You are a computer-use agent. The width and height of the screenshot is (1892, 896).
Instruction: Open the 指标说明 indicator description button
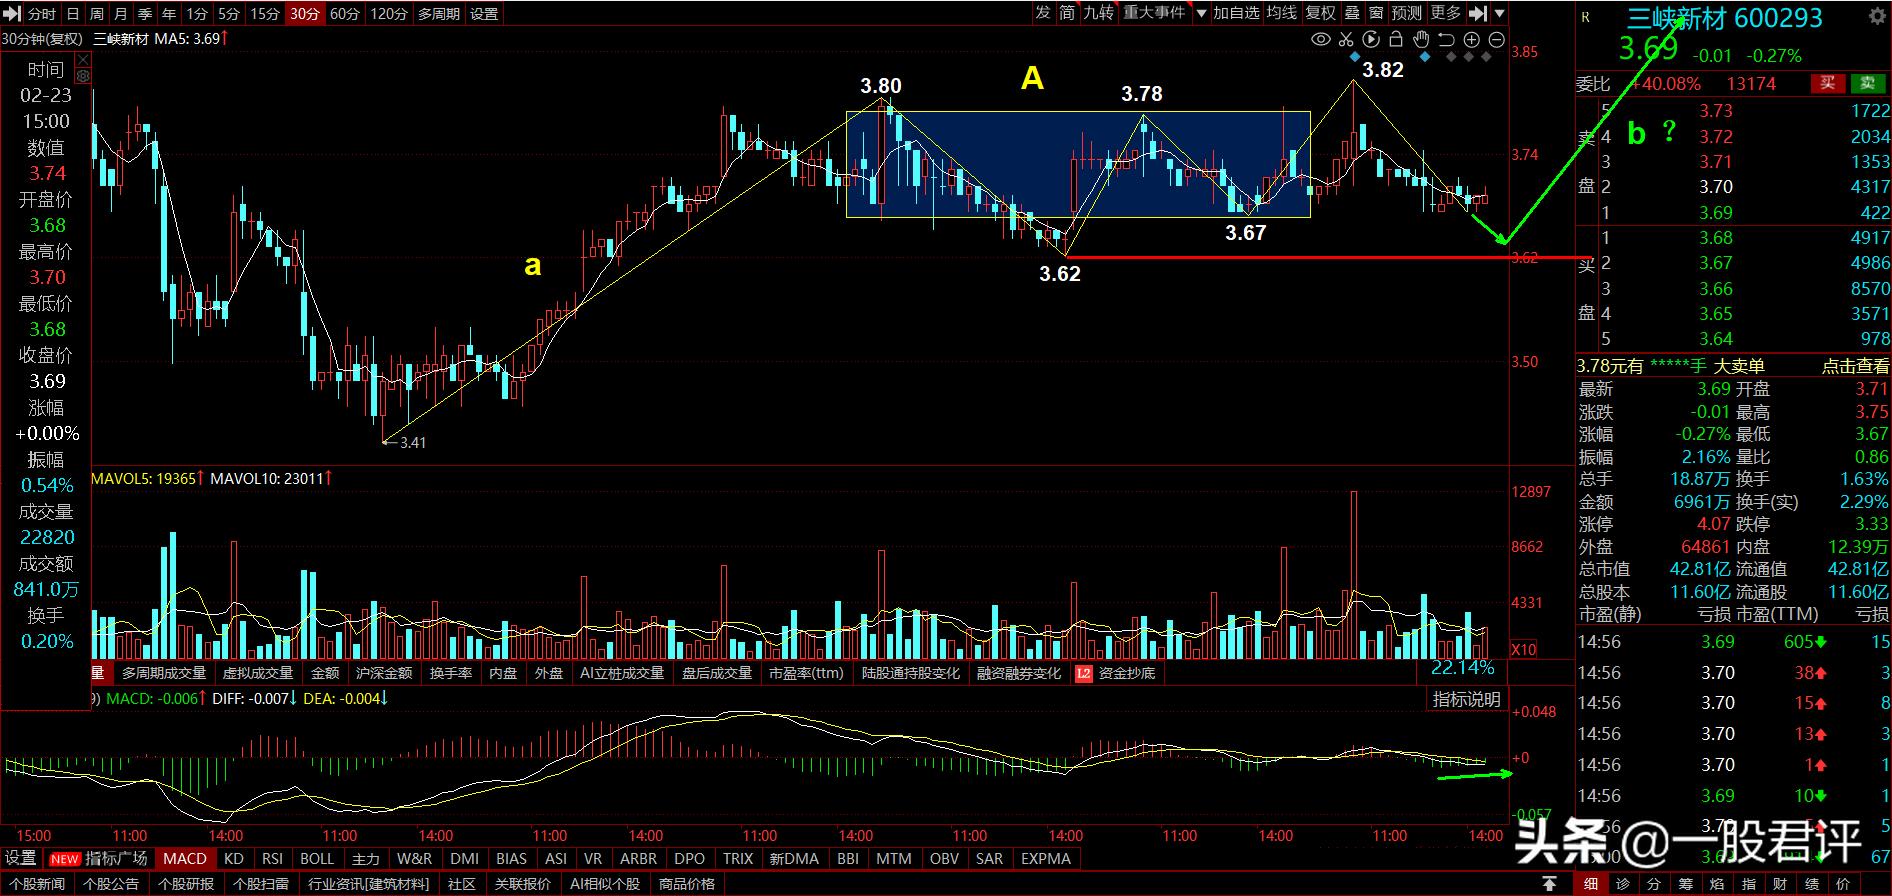[x=1467, y=699]
